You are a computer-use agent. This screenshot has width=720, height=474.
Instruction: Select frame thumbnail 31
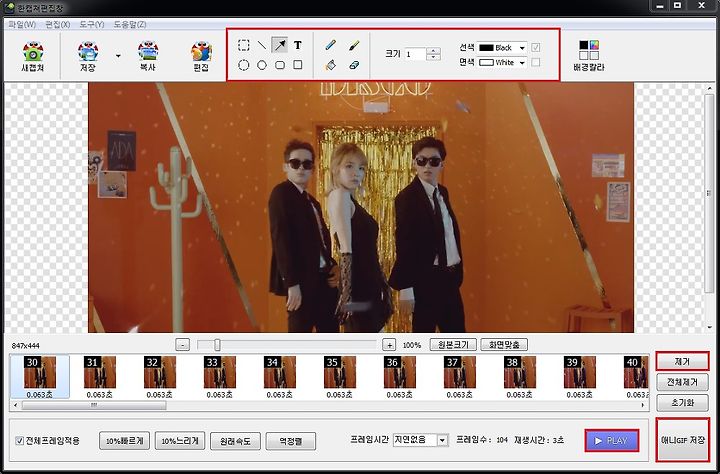100,377
